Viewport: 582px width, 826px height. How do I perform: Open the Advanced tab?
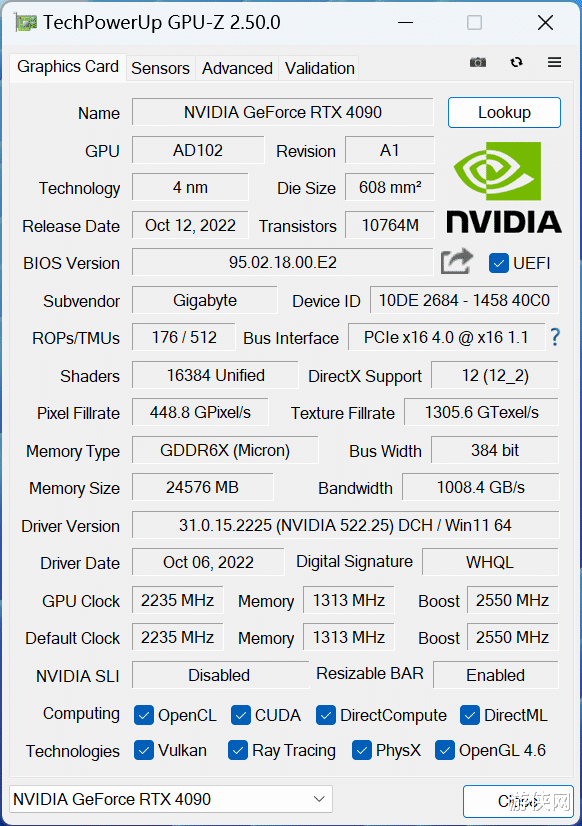coord(237,68)
